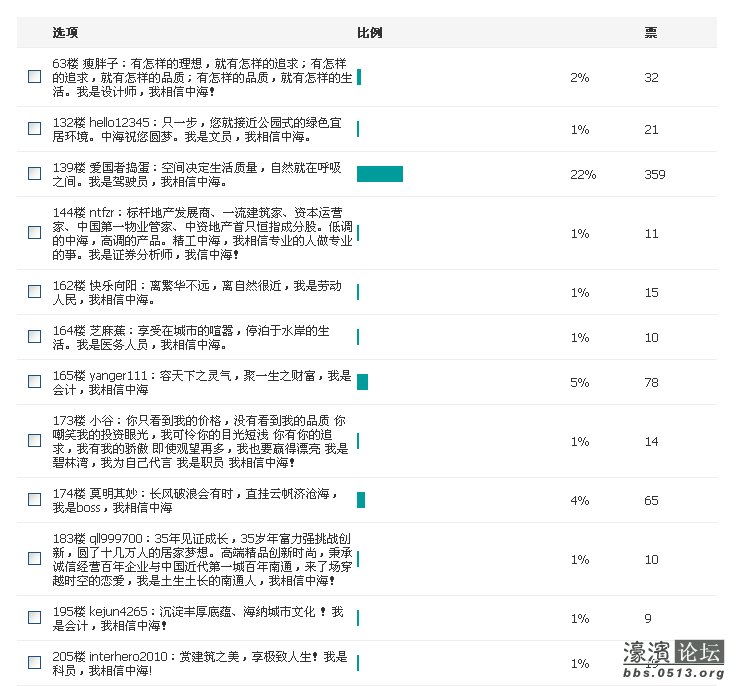This screenshot has height=686, width=736.
Task: Click the 205楼 interhero2010 option text
Action: (200, 663)
